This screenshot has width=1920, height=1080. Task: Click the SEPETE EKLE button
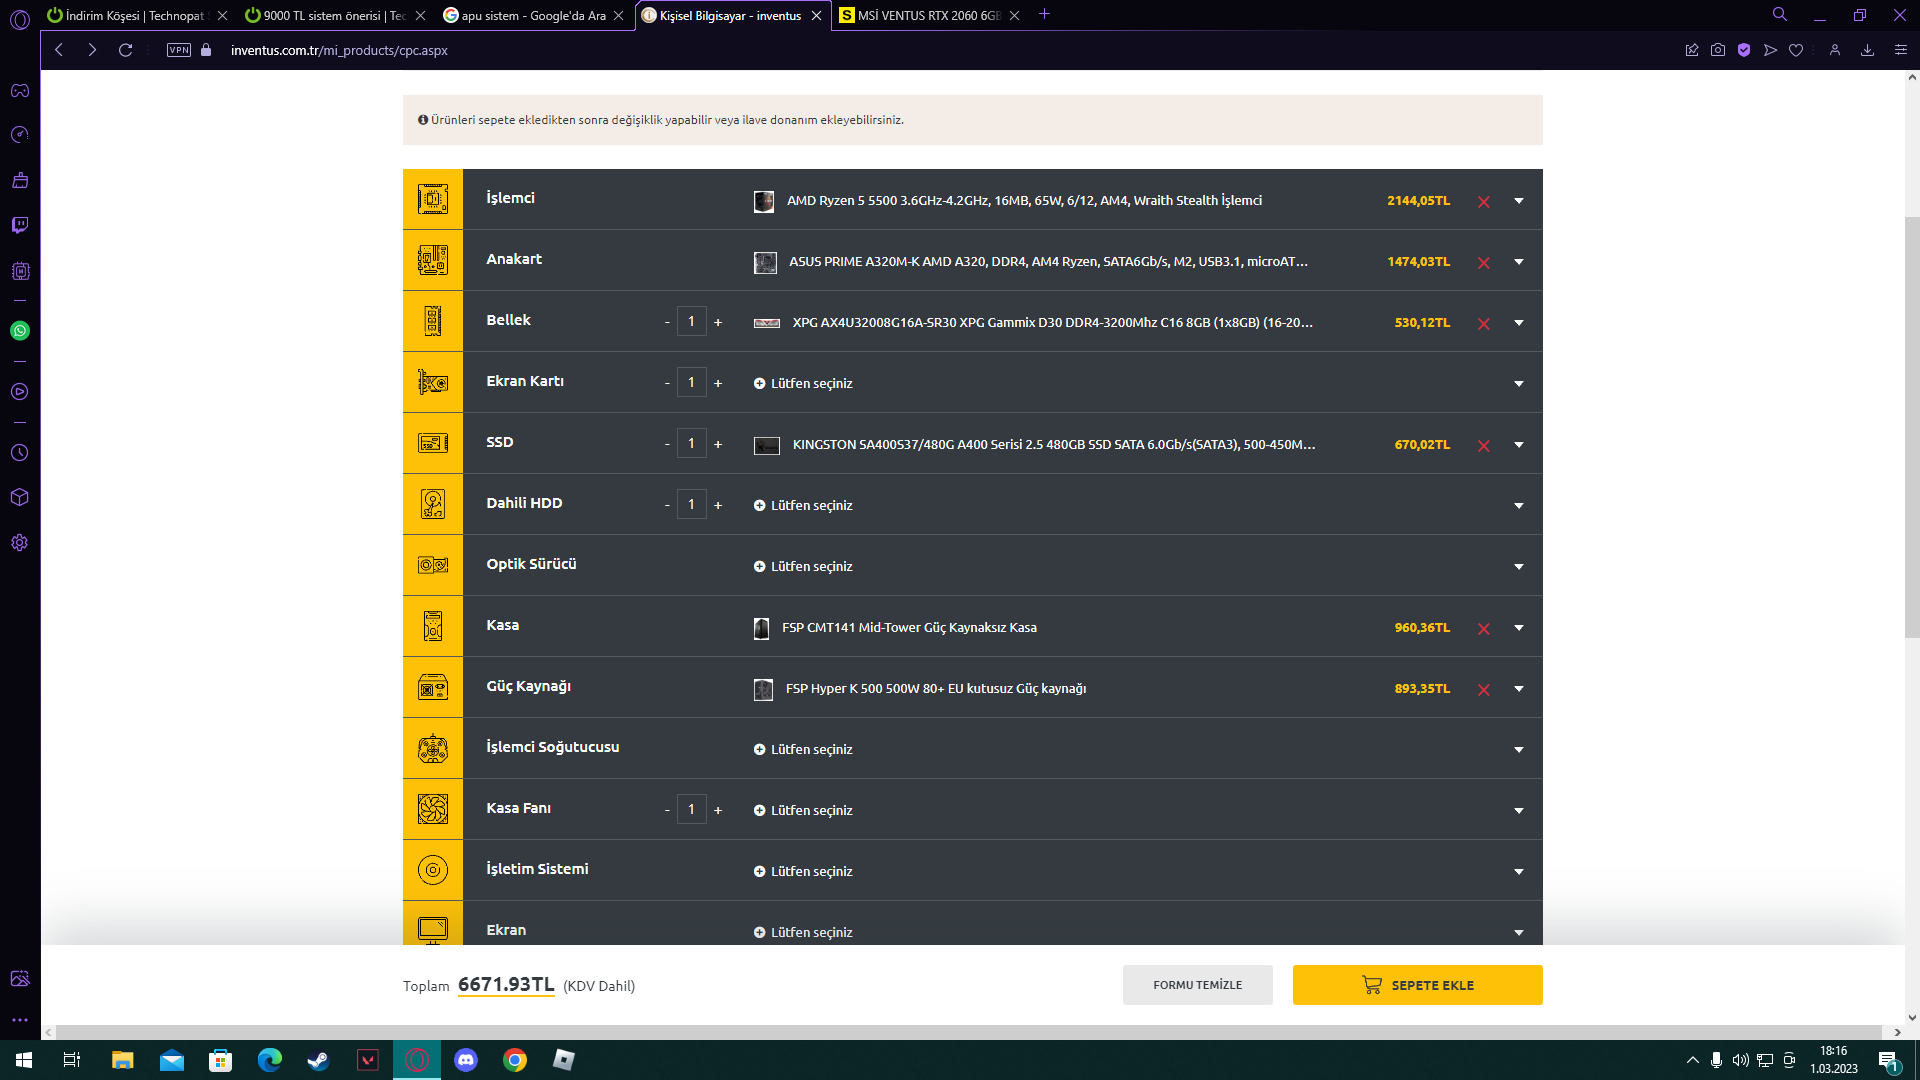[1417, 985]
